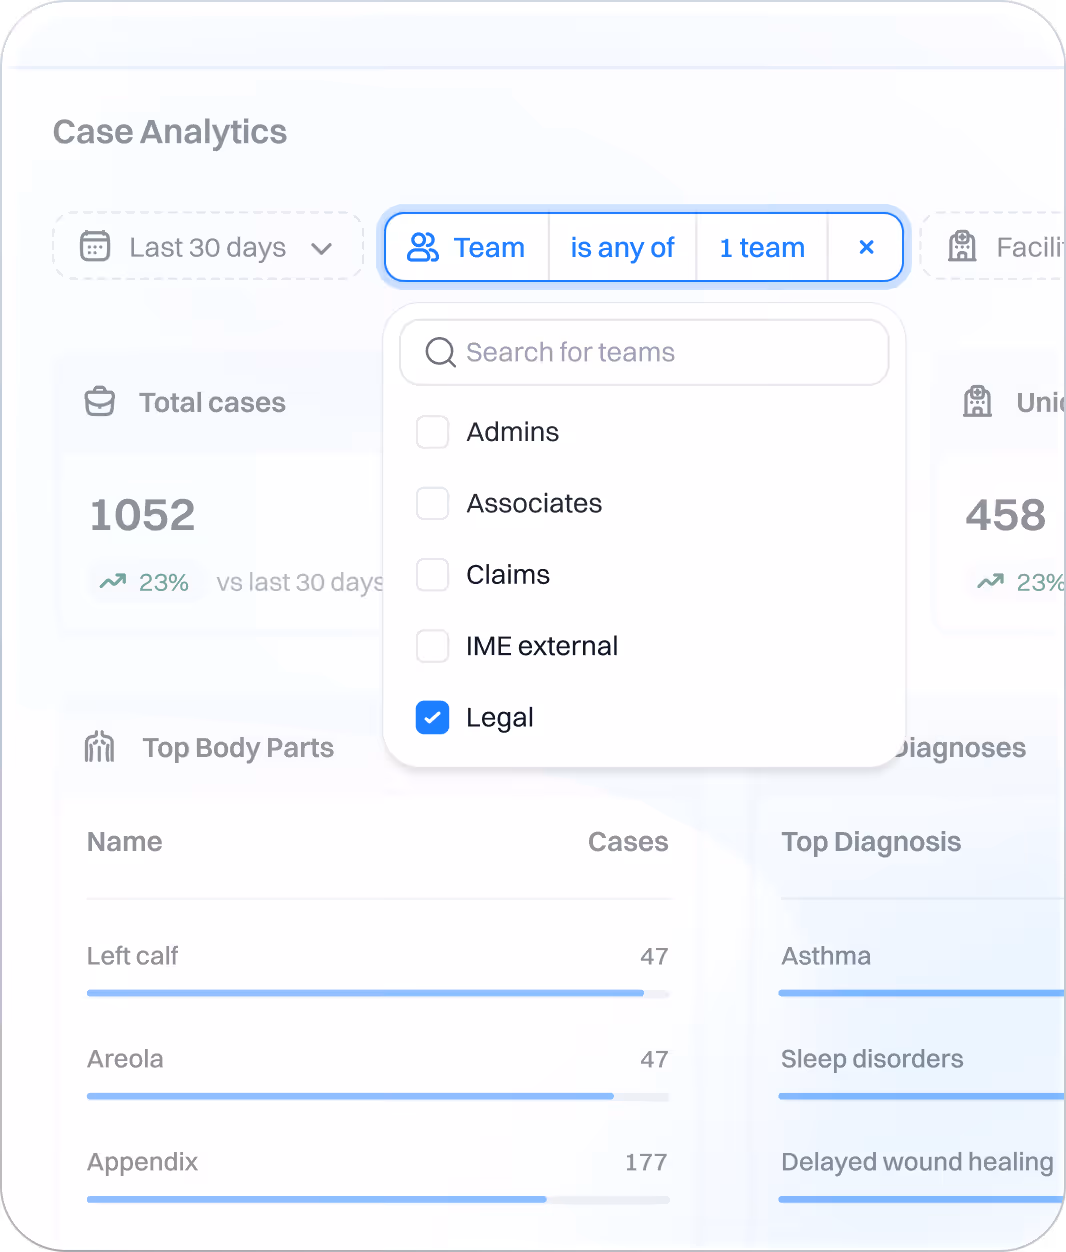Open the 'is any of' operator dropdown
Screen dimensions: 1066x1252
click(622, 247)
